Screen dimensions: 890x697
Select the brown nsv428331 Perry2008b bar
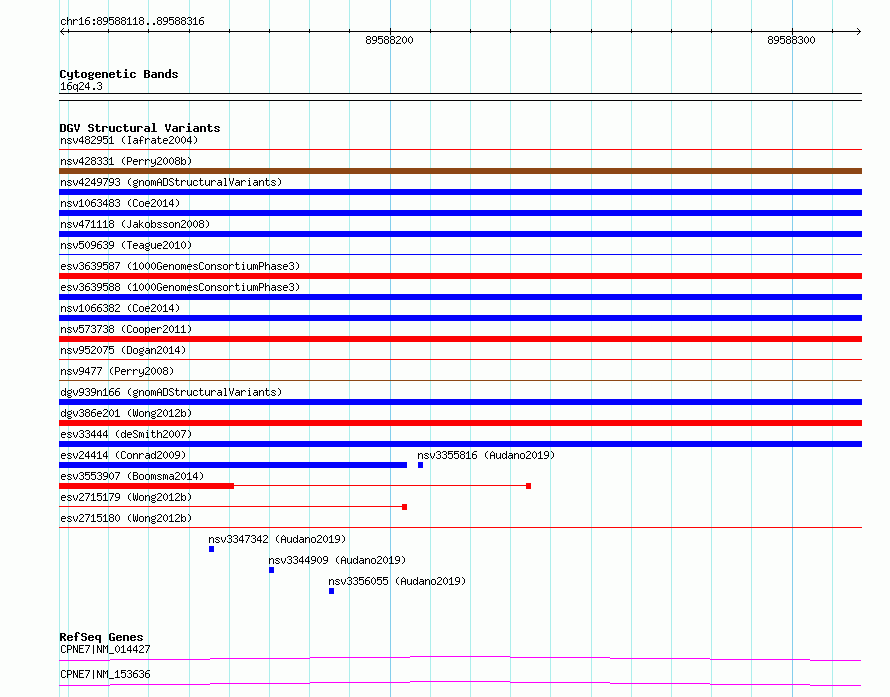460,171
